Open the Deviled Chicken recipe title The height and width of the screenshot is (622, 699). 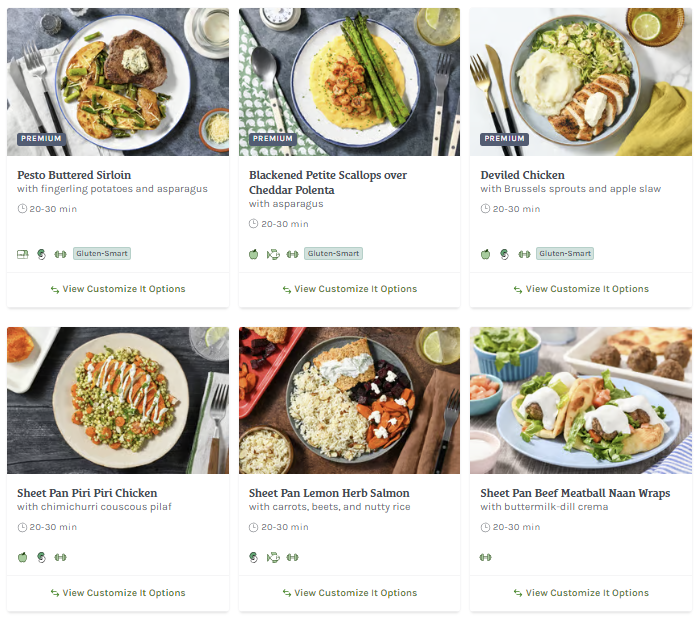pyautogui.click(x=523, y=175)
